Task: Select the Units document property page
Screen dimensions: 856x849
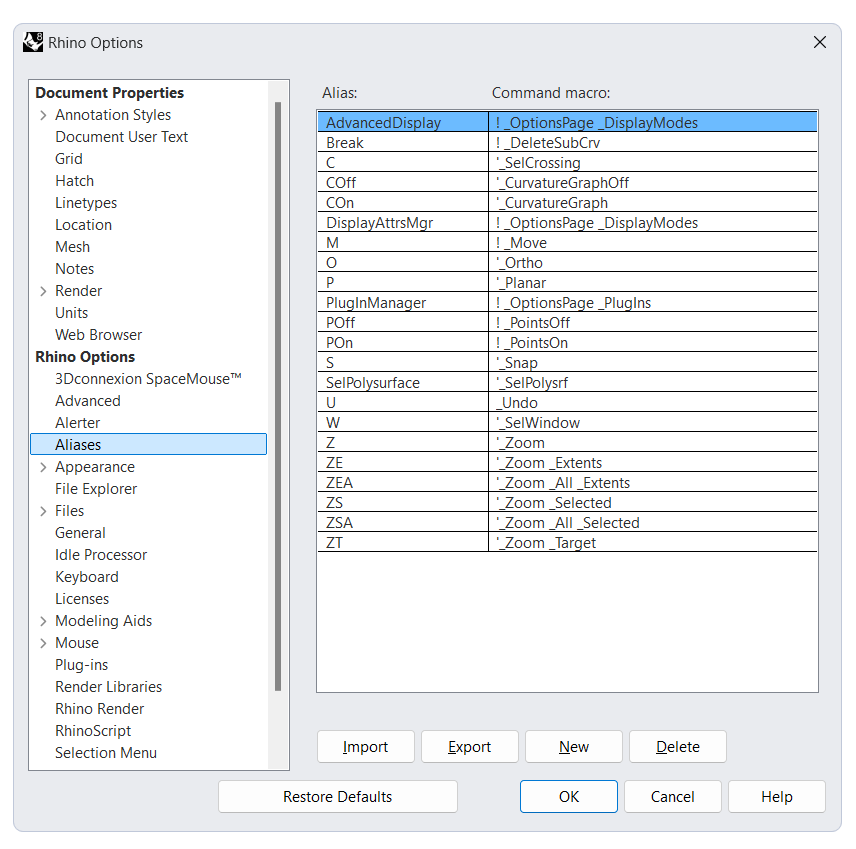Action: (72, 313)
